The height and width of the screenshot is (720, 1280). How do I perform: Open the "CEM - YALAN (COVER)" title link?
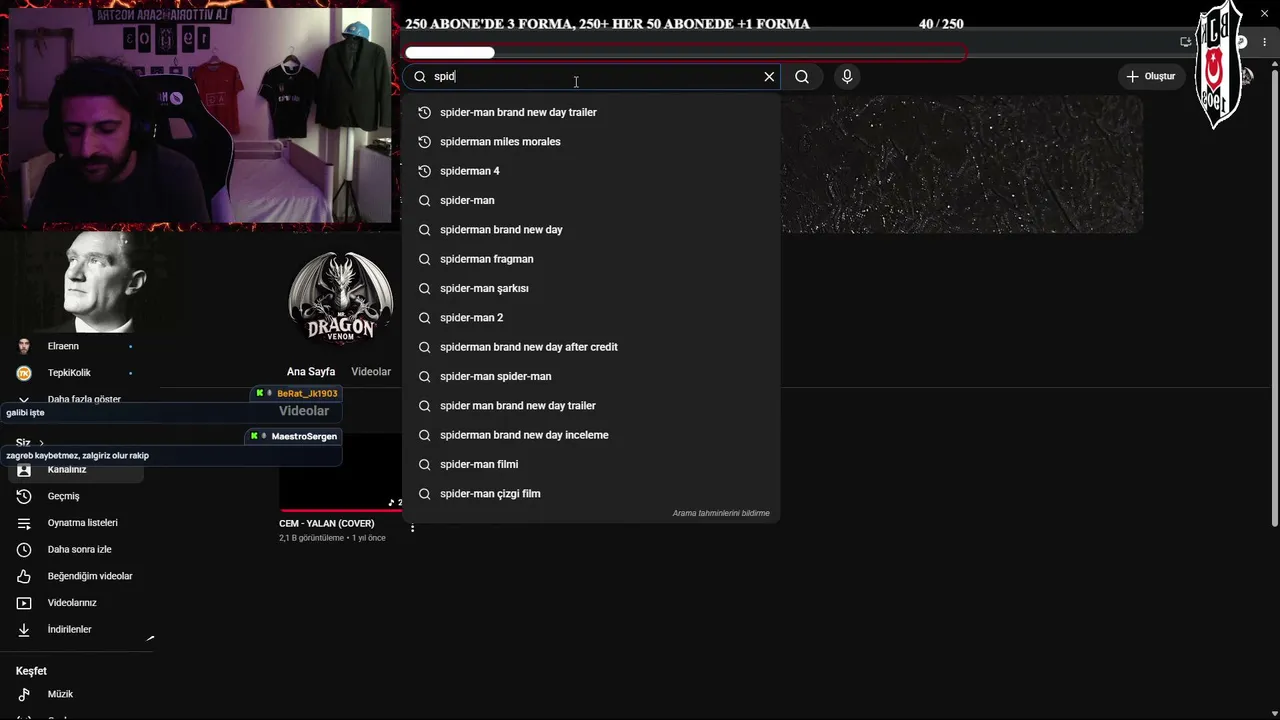[327, 524]
